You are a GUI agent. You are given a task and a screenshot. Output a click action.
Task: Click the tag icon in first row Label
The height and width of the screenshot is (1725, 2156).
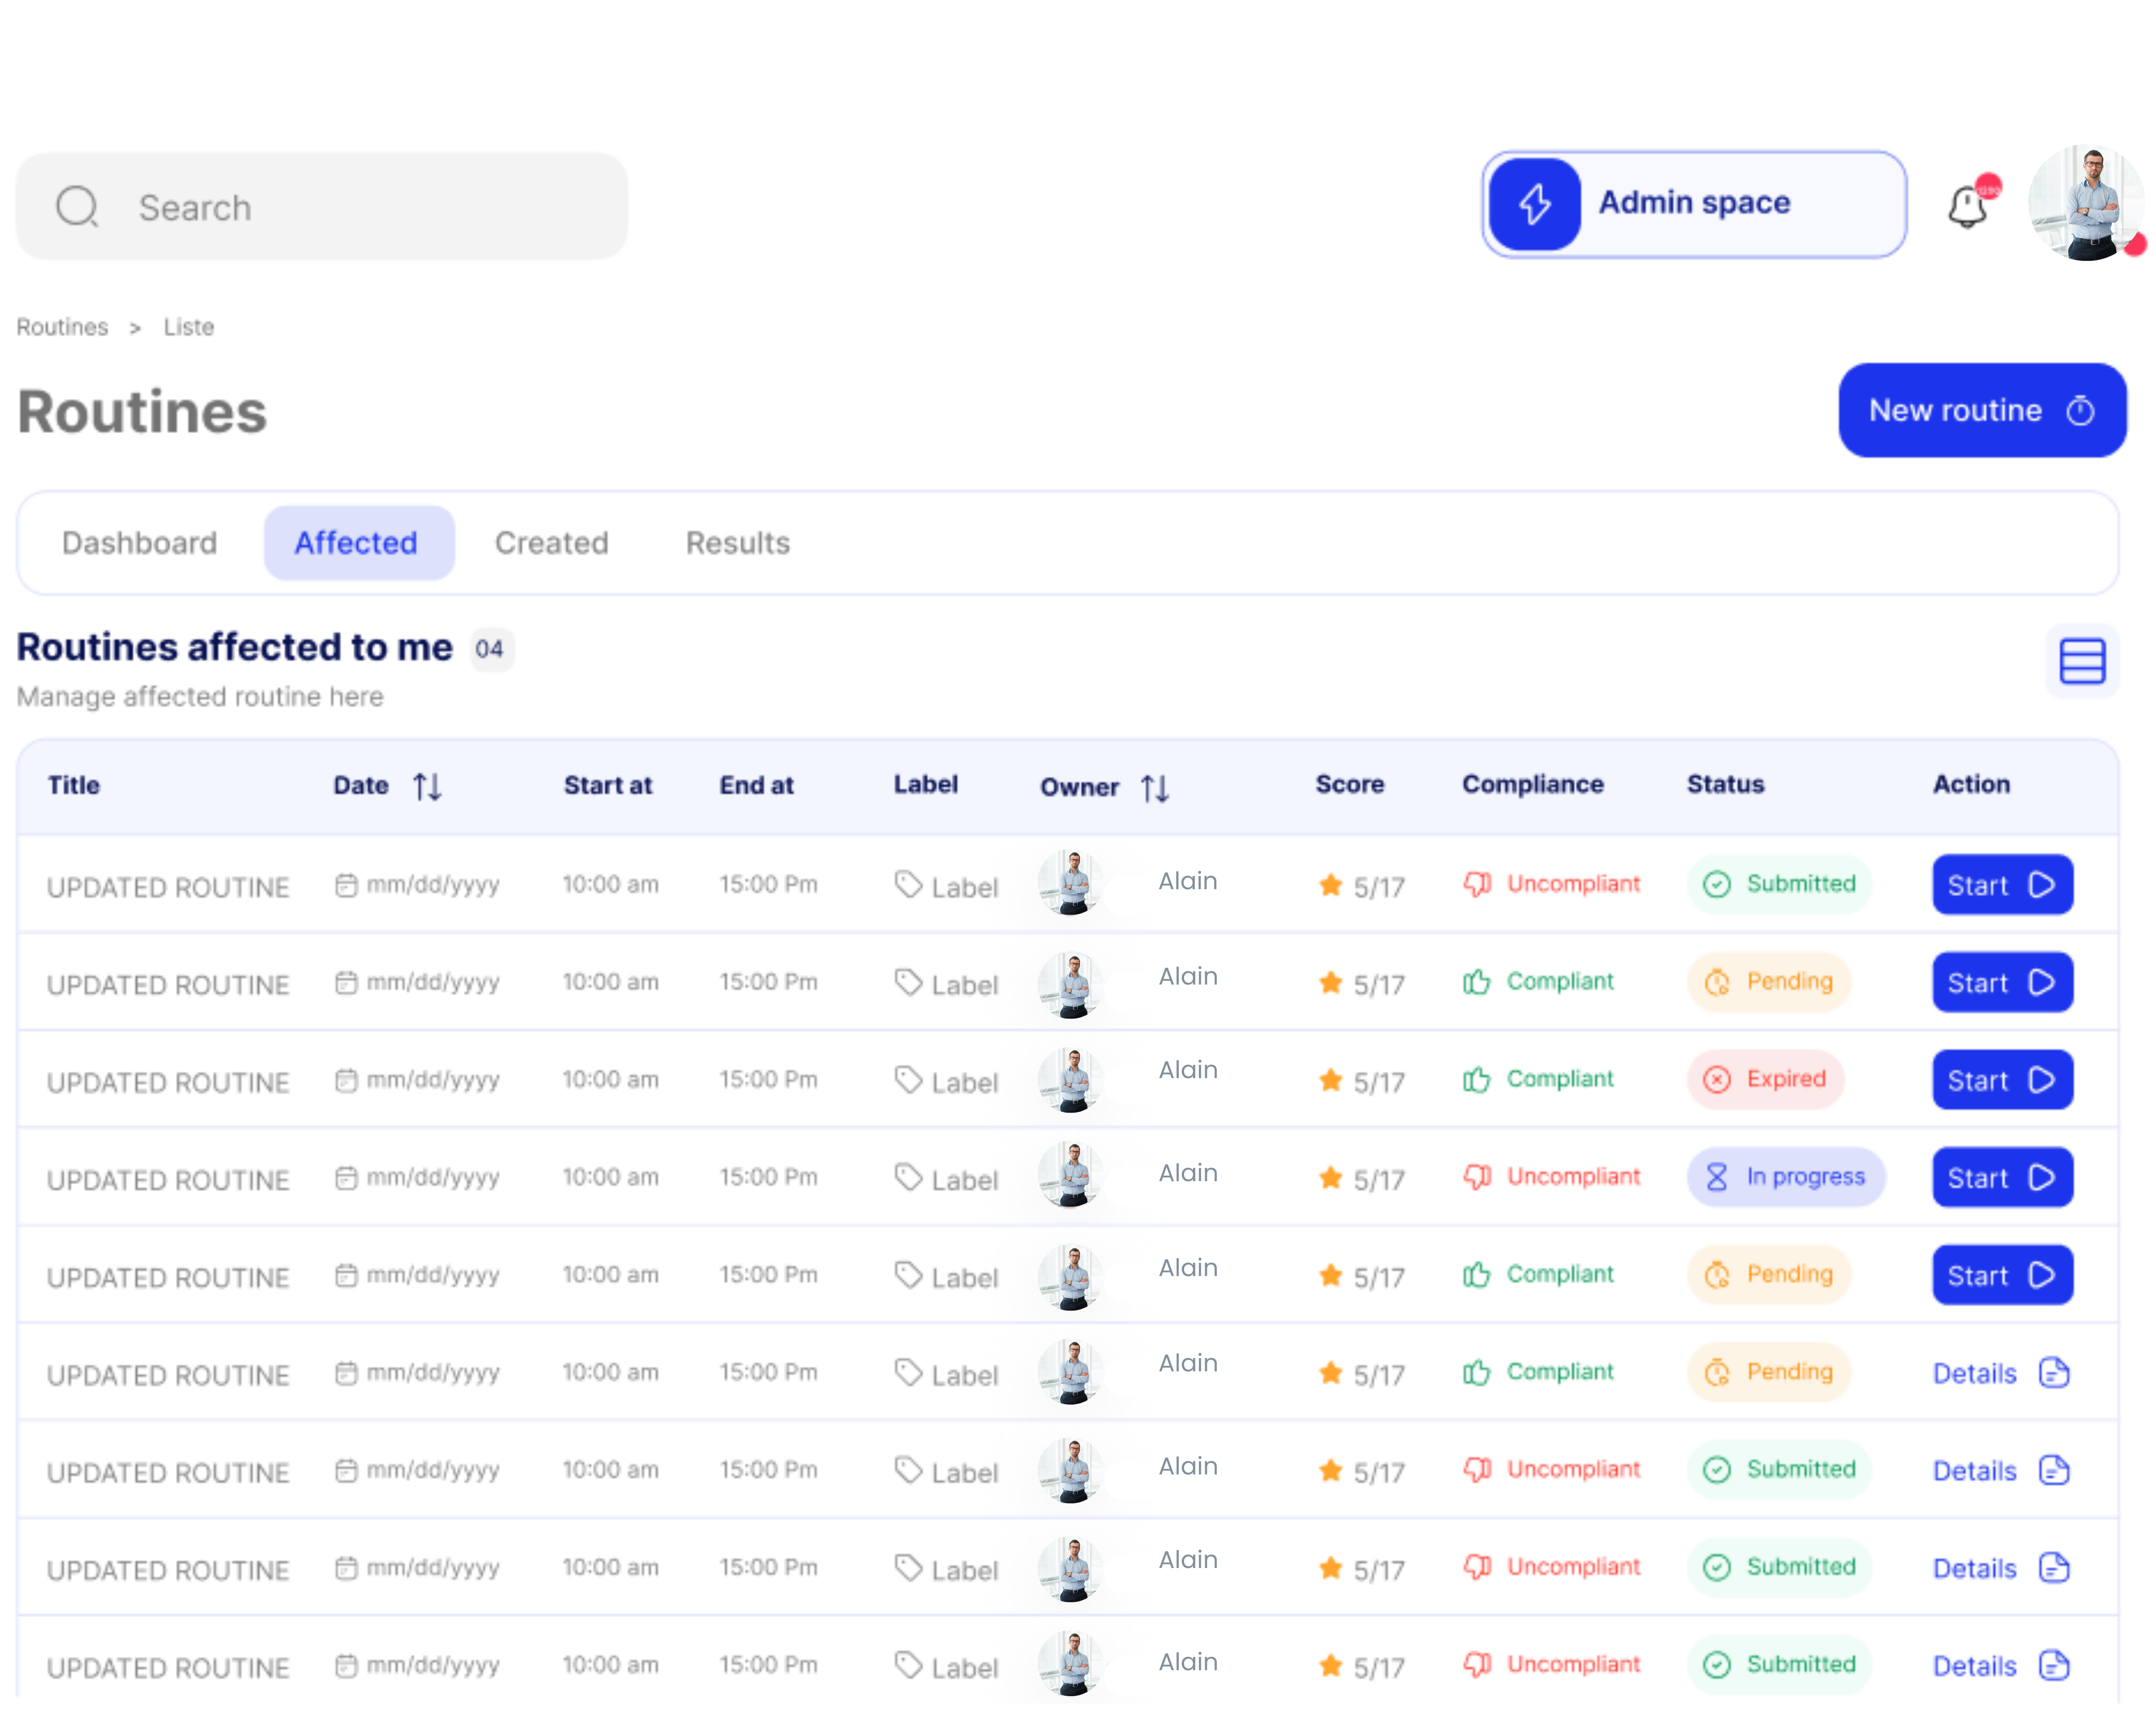pyautogui.click(x=908, y=885)
